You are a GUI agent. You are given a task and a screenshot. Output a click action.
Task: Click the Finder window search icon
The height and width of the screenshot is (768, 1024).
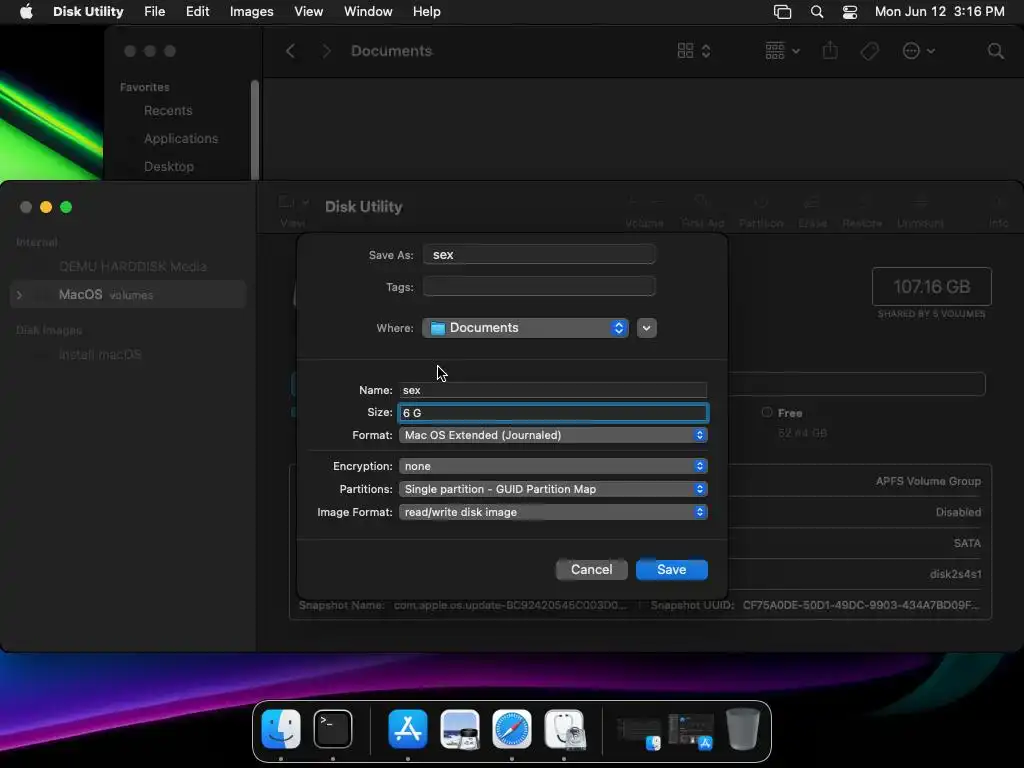coord(995,51)
